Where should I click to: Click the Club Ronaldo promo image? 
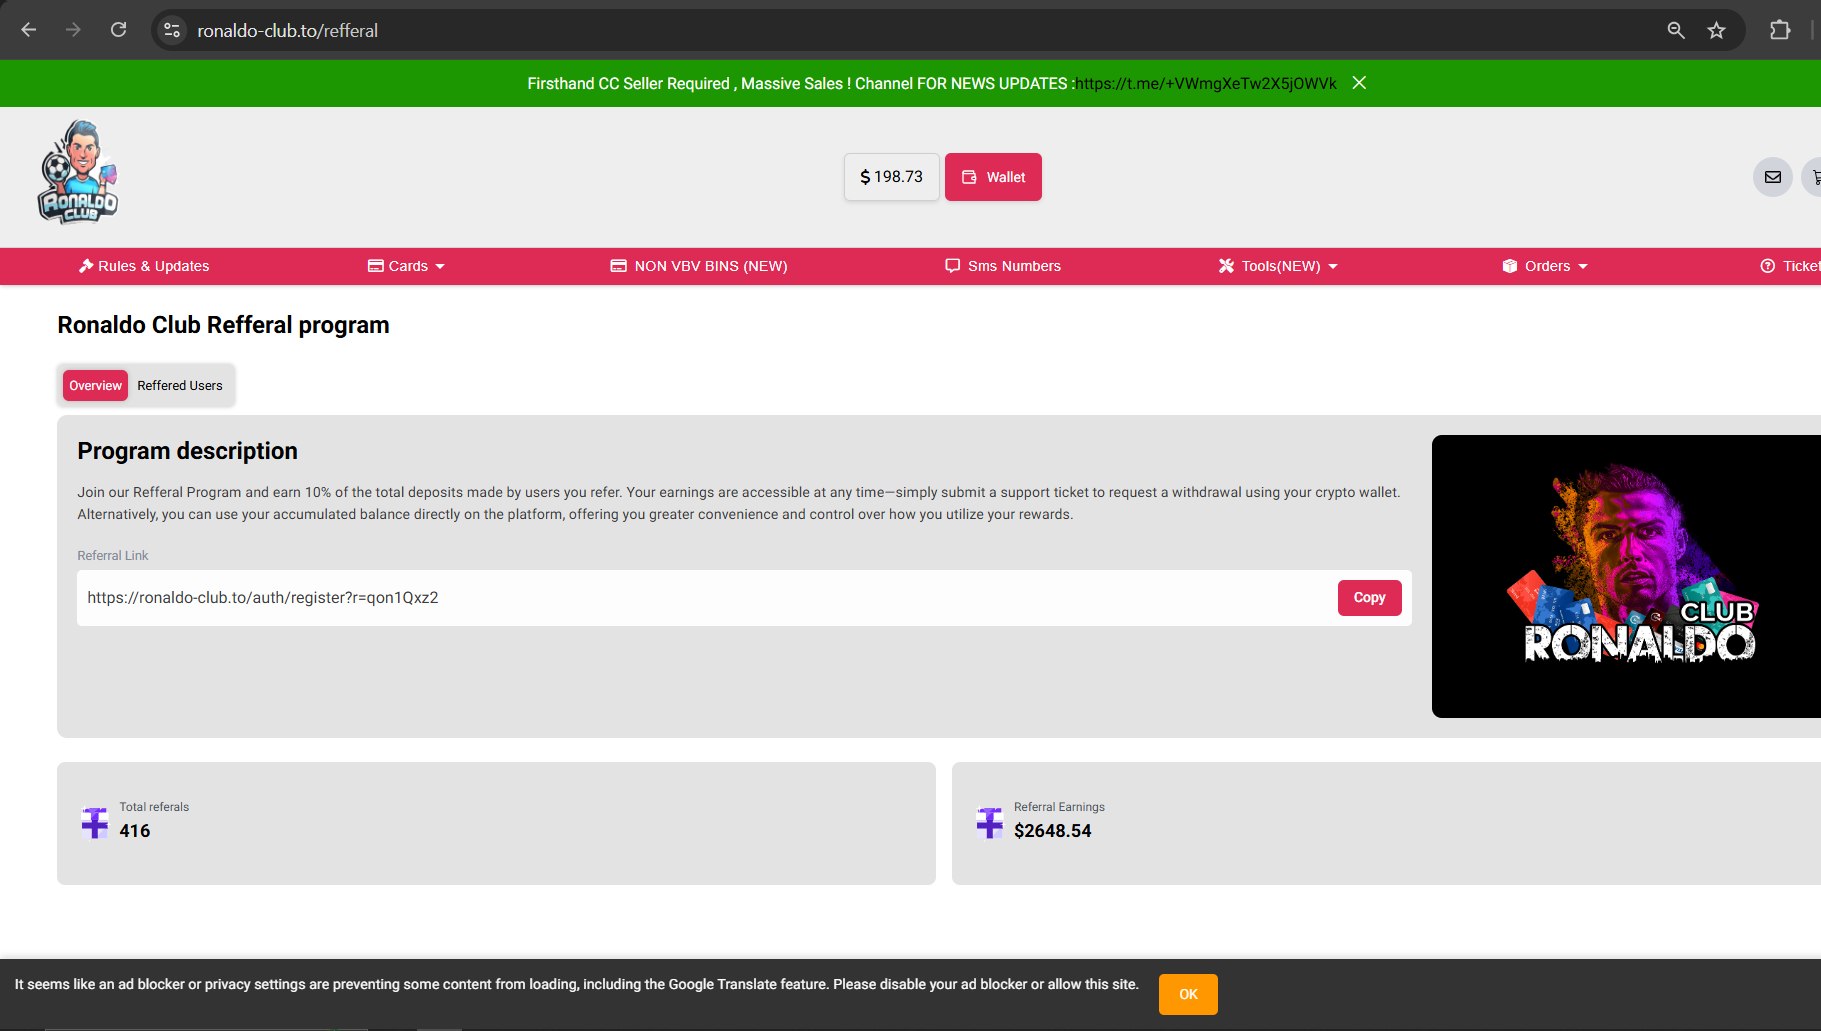point(1626,576)
